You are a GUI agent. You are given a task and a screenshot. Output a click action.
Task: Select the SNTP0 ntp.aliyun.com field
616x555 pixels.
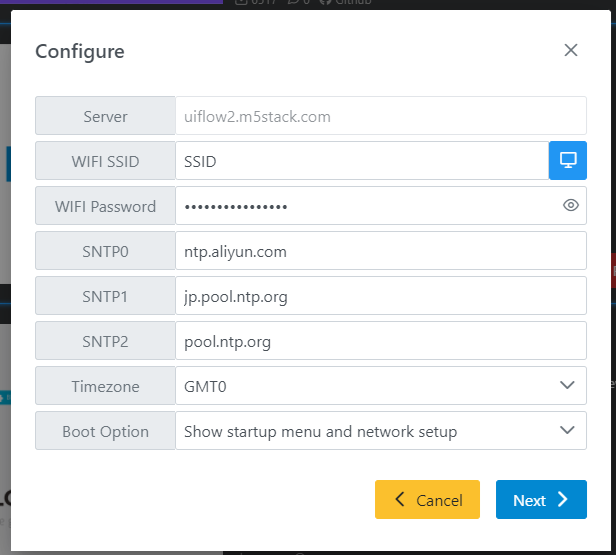click(x=380, y=251)
